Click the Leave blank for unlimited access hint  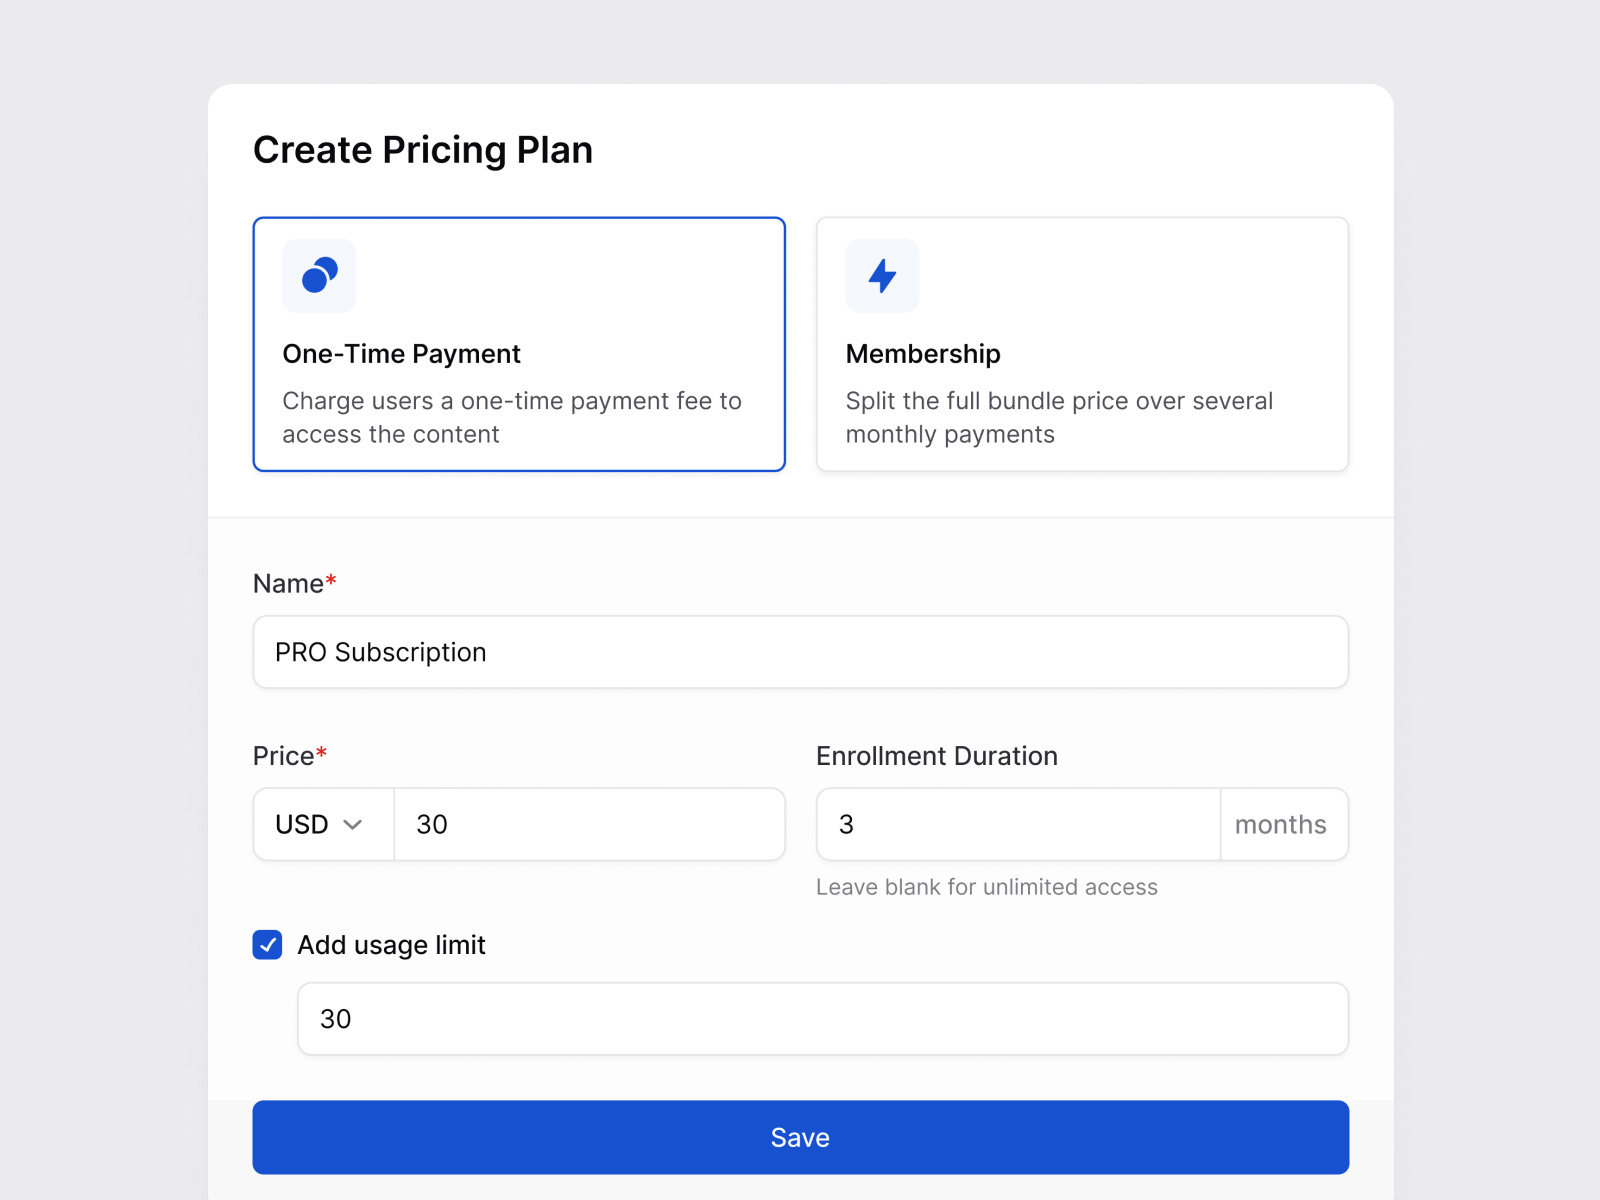pyautogui.click(x=987, y=887)
